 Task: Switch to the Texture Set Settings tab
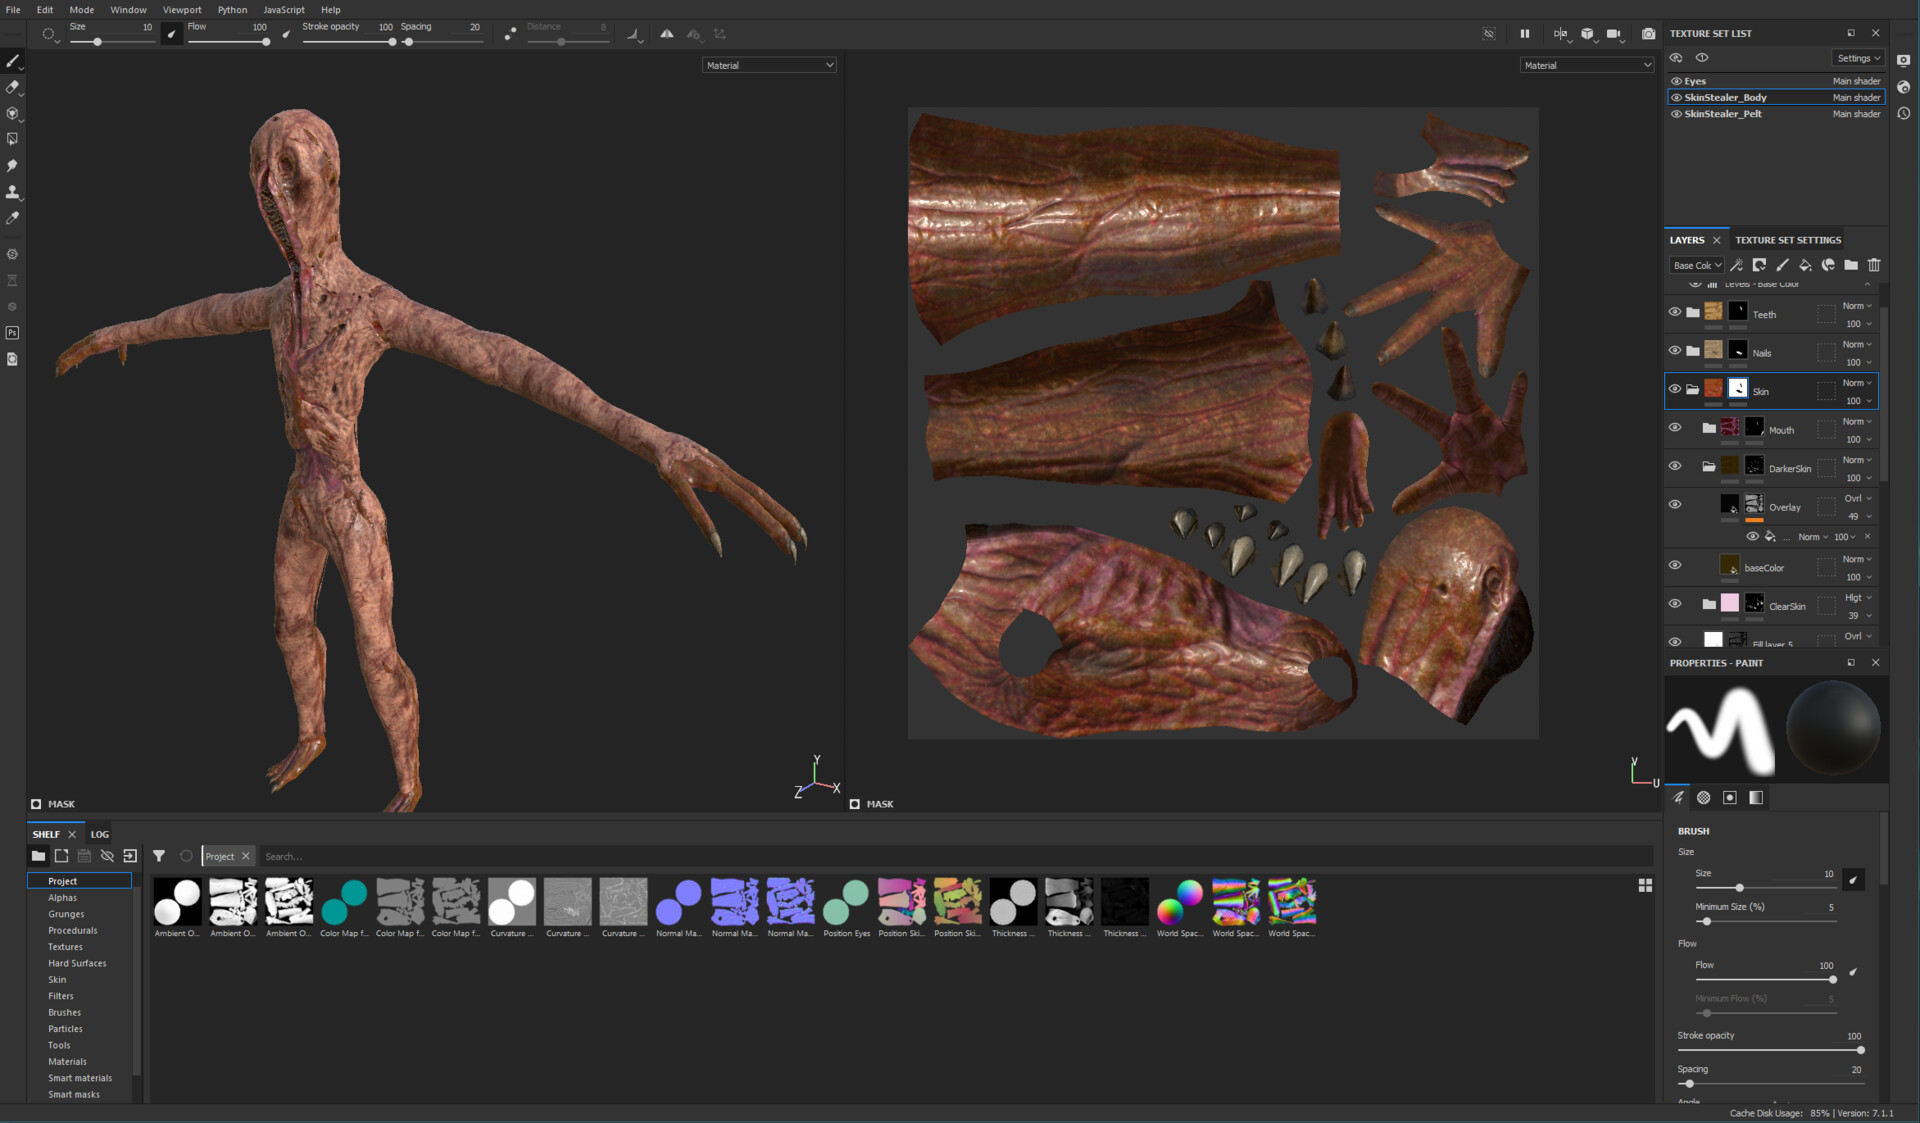(x=1788, y=240)
